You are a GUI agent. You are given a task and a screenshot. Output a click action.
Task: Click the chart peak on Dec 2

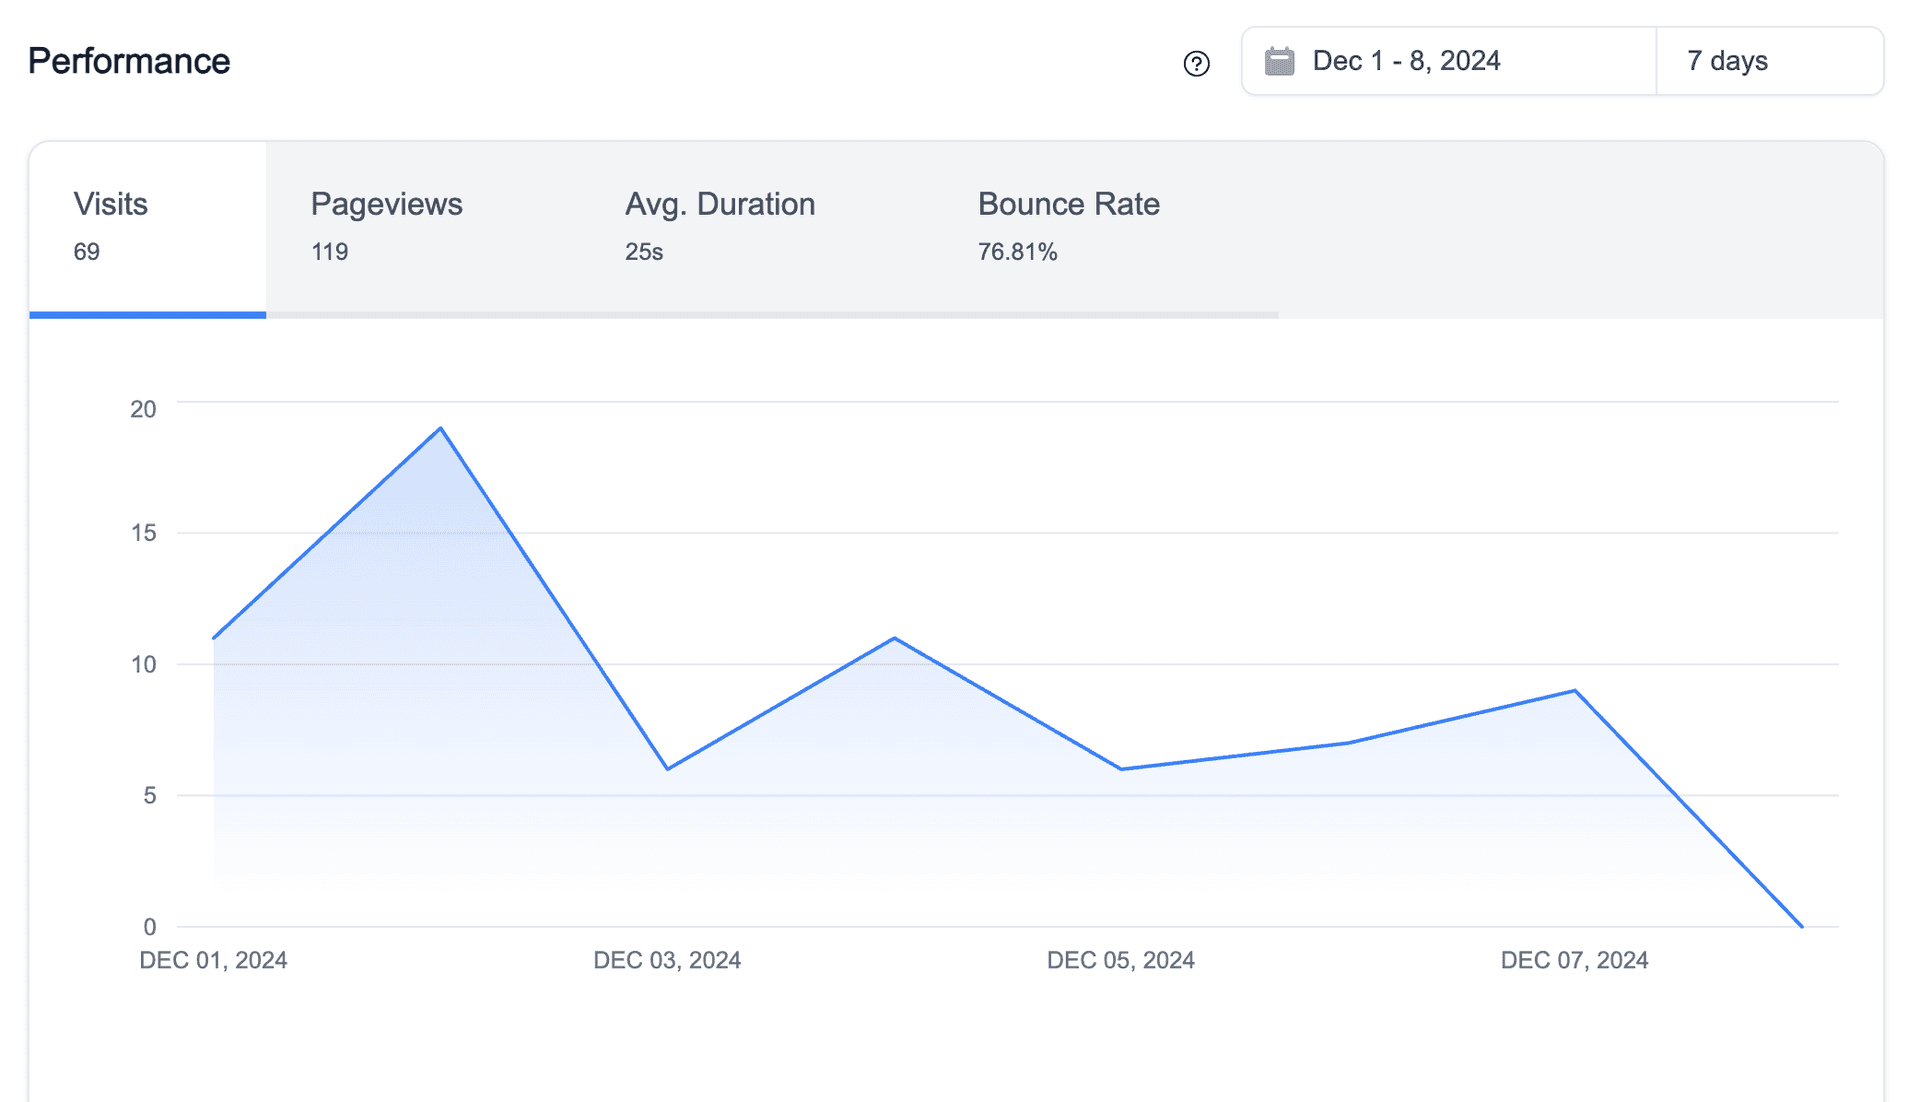tap(439, 428)
